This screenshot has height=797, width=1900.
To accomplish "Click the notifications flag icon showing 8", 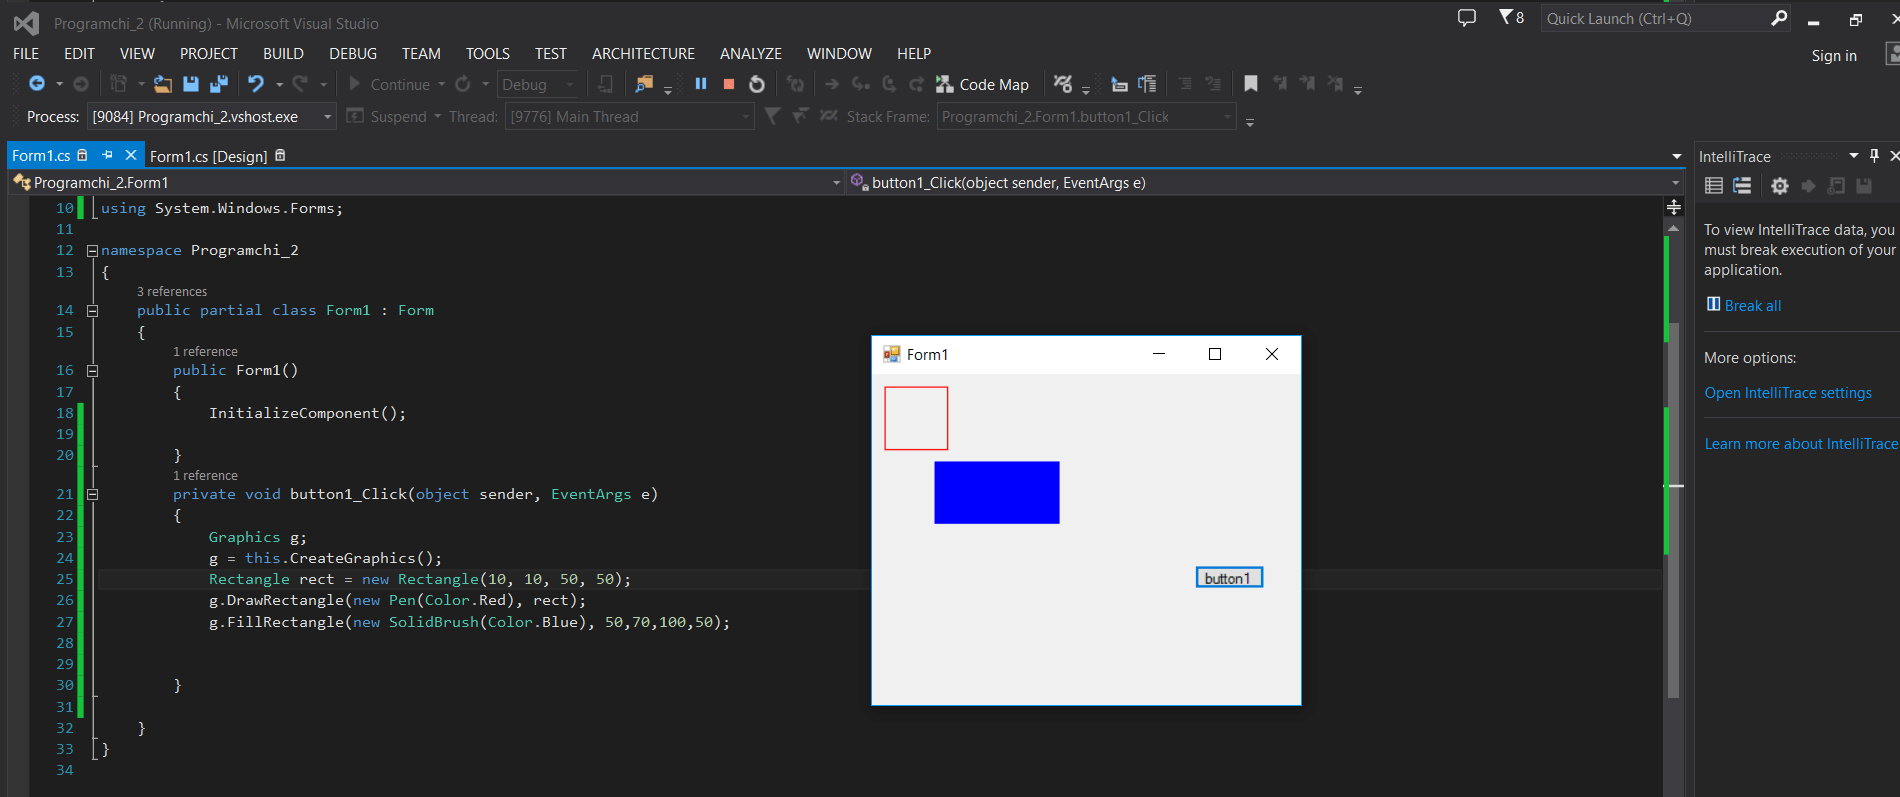I will point(1511,17).
